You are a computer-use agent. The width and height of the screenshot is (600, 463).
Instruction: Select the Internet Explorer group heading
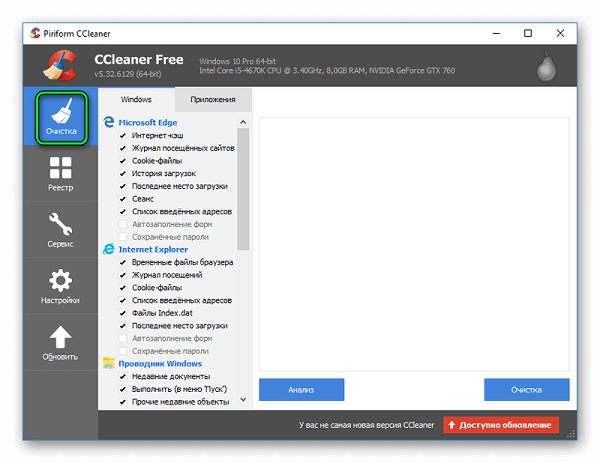tap(153, 249)
